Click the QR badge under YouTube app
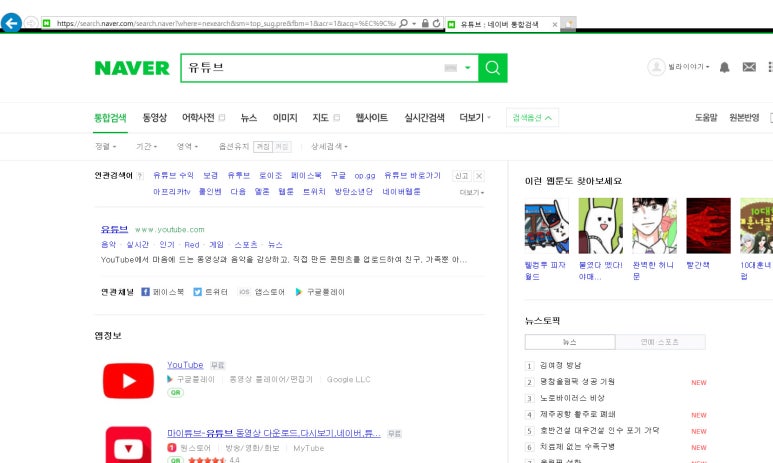The image size is (773, 463). (x=176, y=392)
